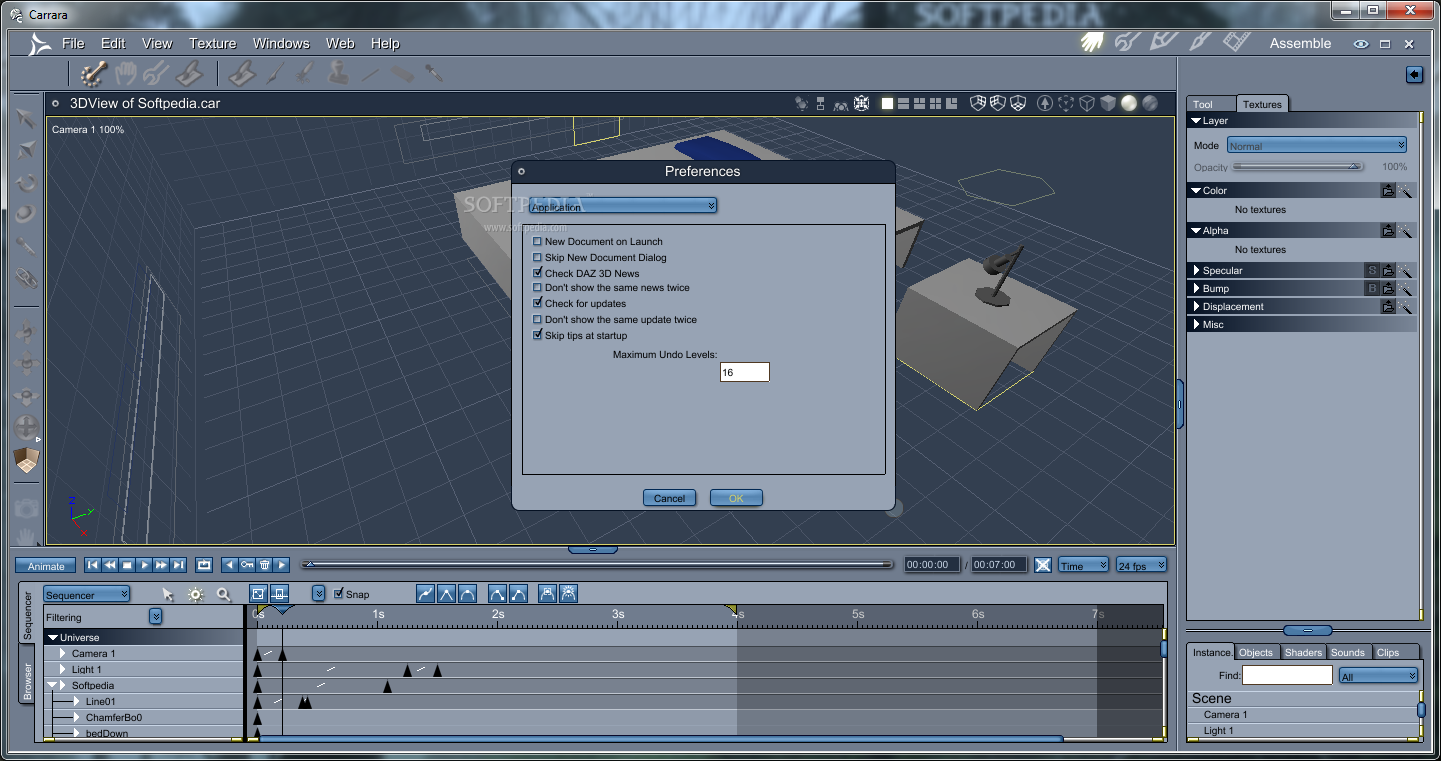Switch to the Browser side tab
Screen dimensions: 1441x761
click(x=28, y=680)
